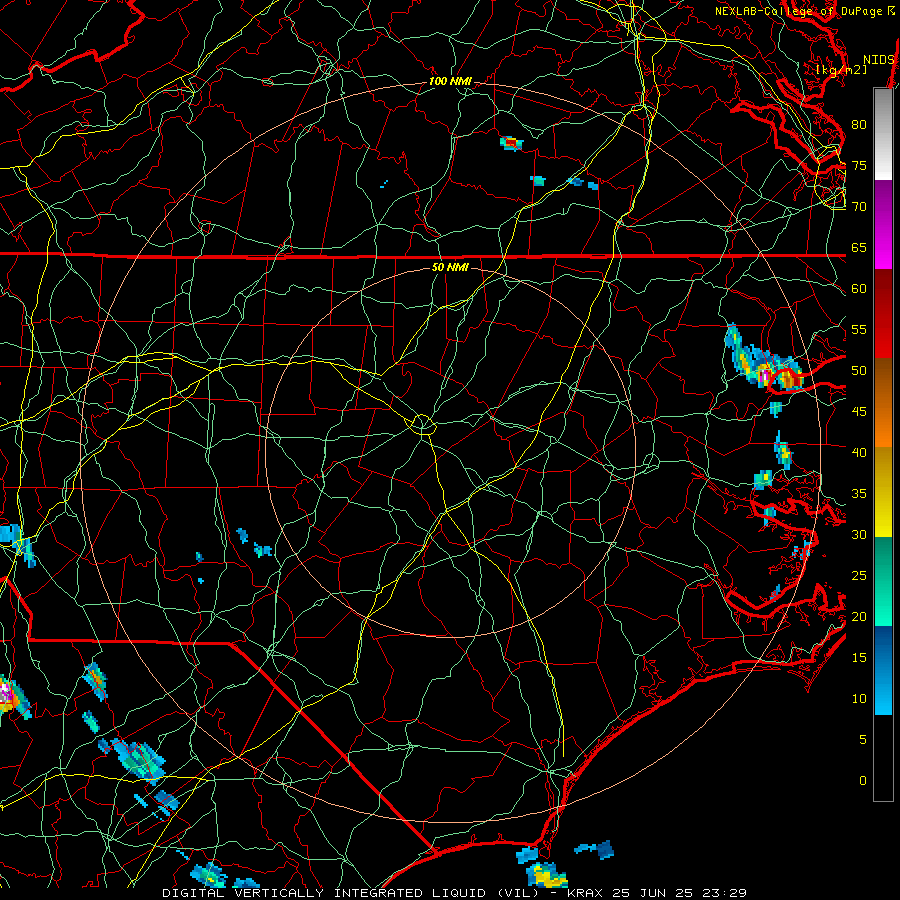
Task: Click the scale value 0
Action: (x=863, y=781)
